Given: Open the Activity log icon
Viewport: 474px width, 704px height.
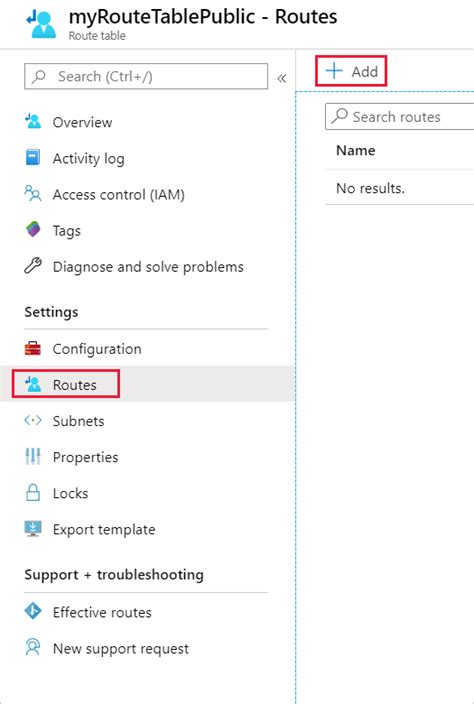Looking at the screenshot, I should [x=33, y=158].
